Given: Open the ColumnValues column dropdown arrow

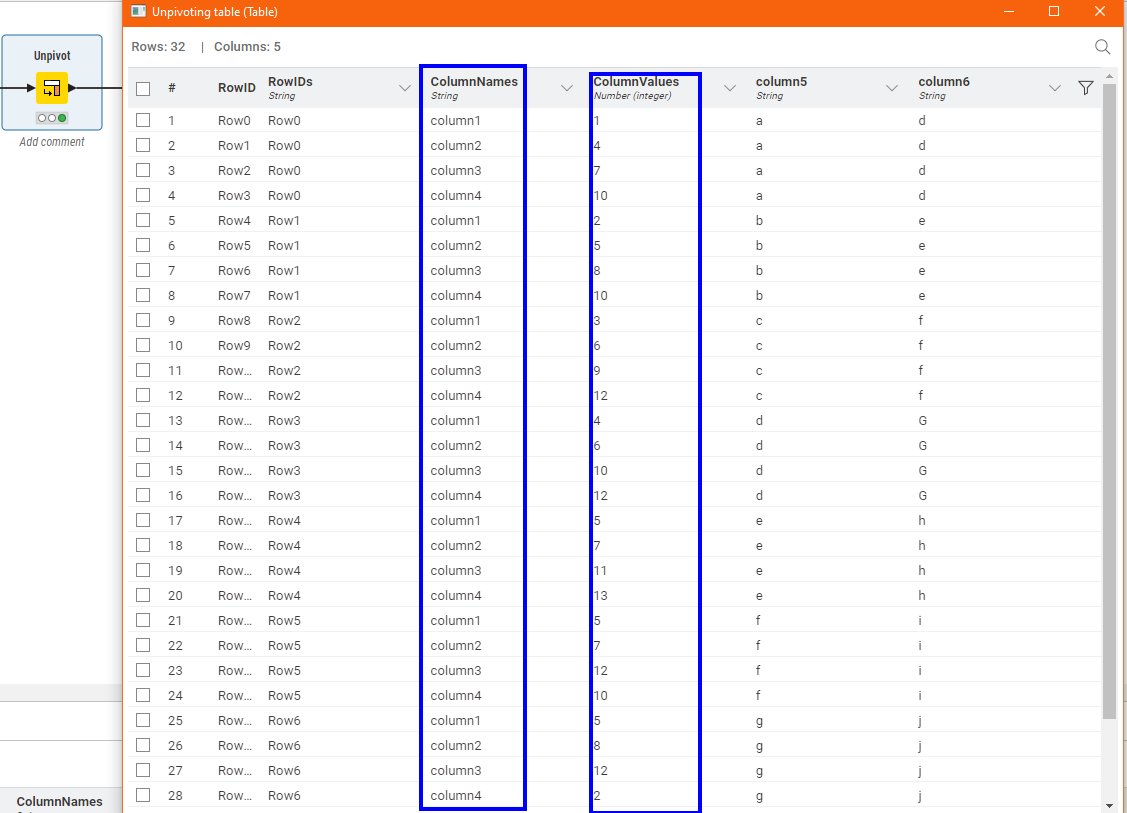Looking at the screenshot, I should coord(730,88).
